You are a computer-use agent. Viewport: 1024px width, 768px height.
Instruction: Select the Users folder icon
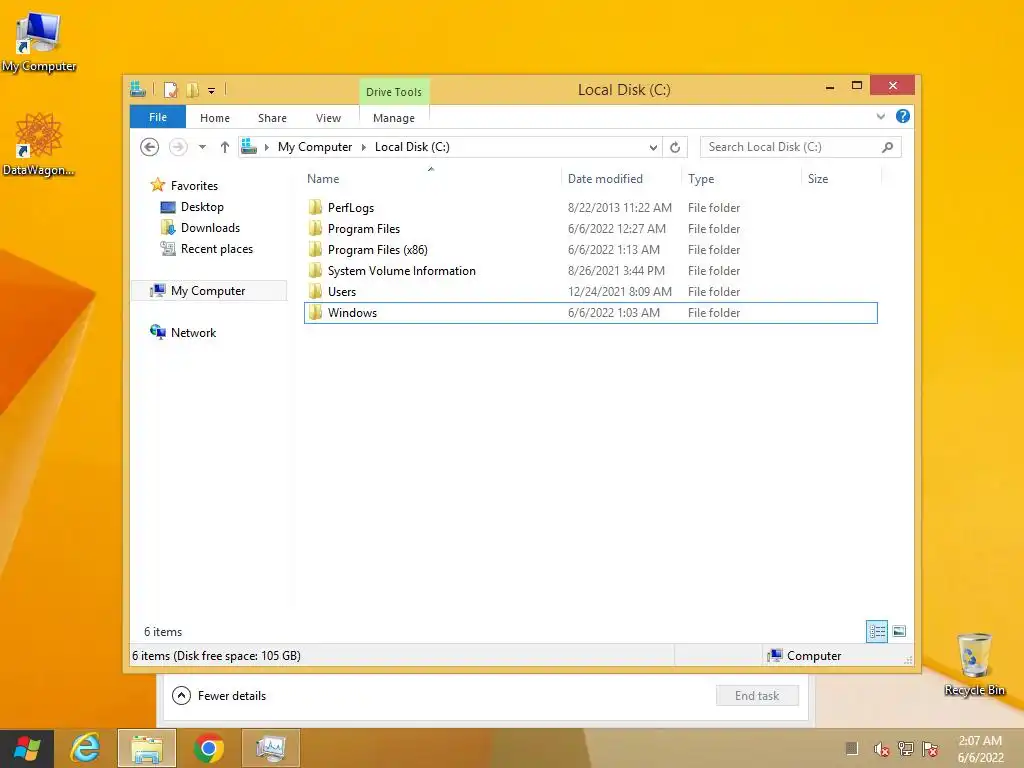click(x=315, y=291)
